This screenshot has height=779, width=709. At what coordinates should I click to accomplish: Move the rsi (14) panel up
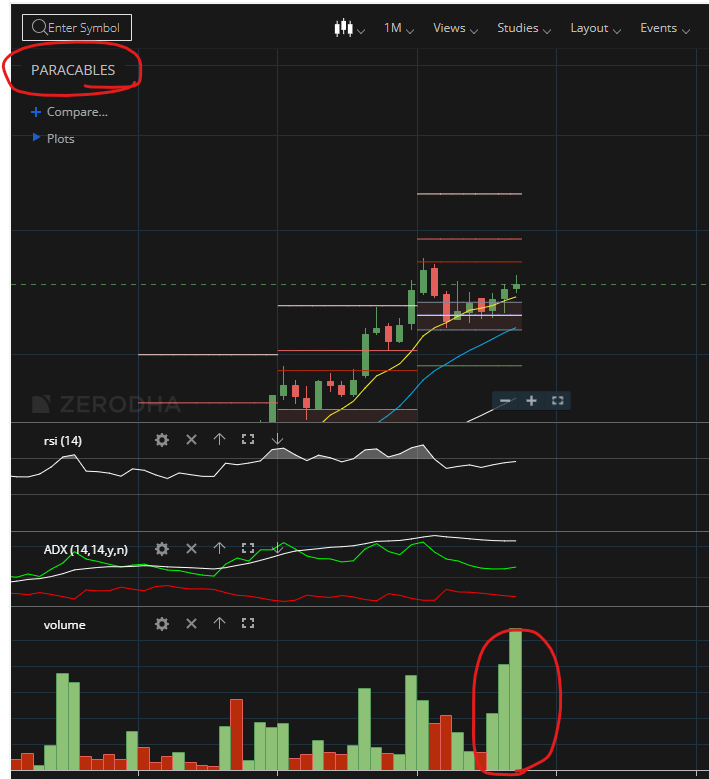[219, 439]
